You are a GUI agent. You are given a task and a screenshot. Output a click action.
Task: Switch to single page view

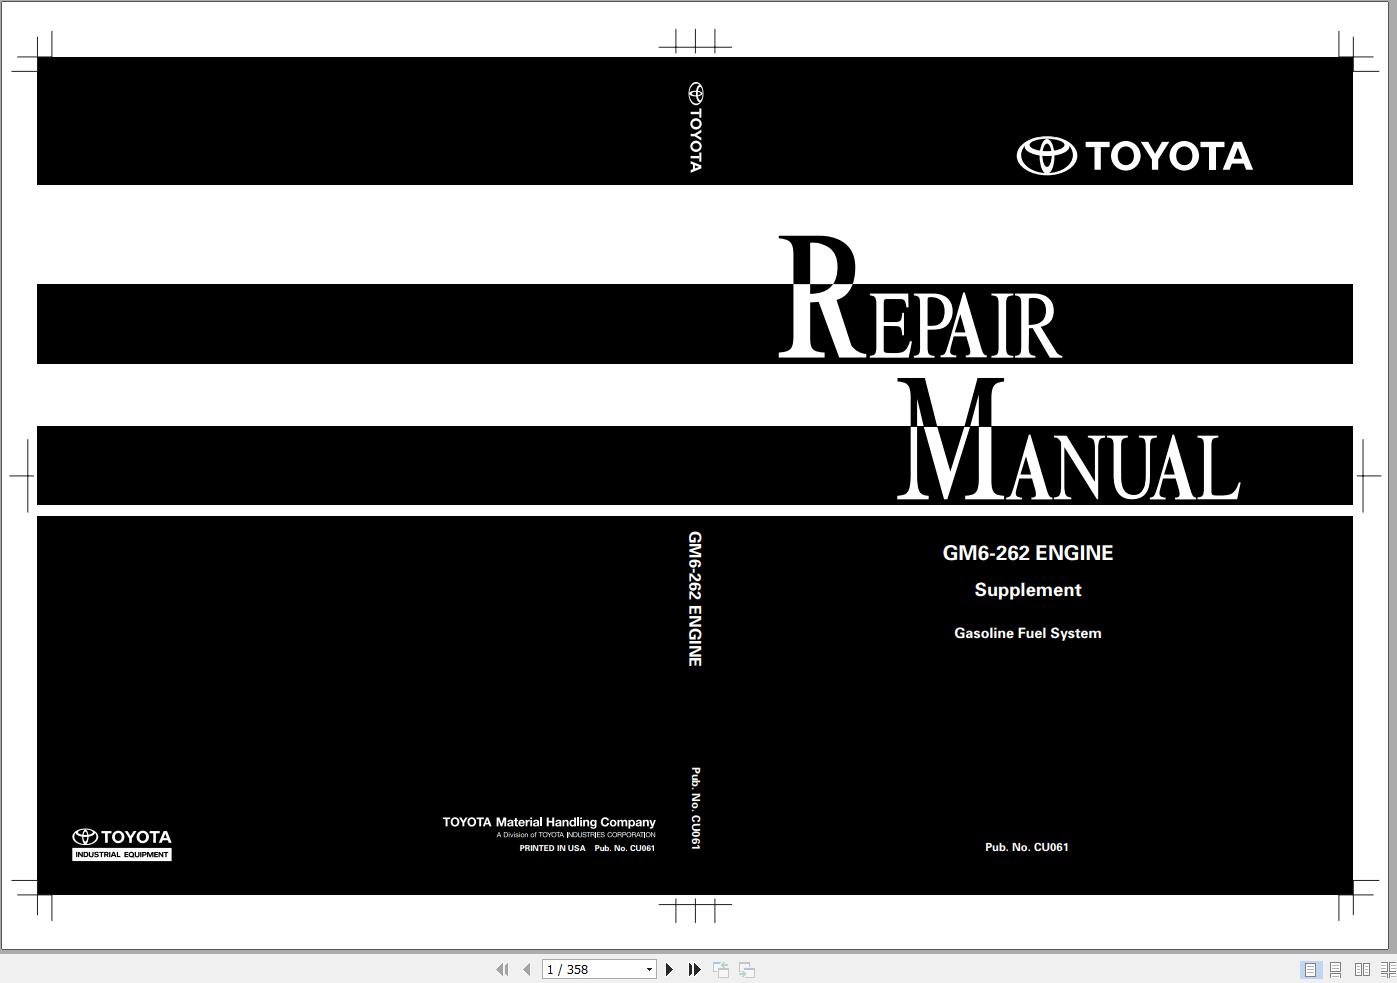(x=1310, y=969)
